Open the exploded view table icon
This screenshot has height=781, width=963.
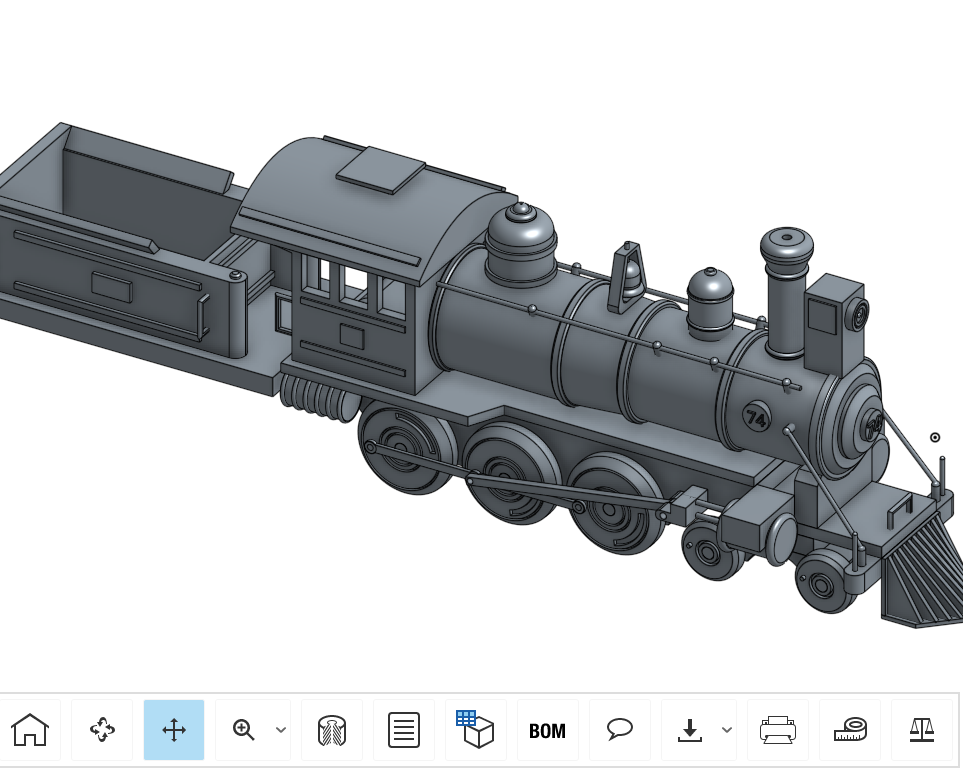tap(475, 730)
